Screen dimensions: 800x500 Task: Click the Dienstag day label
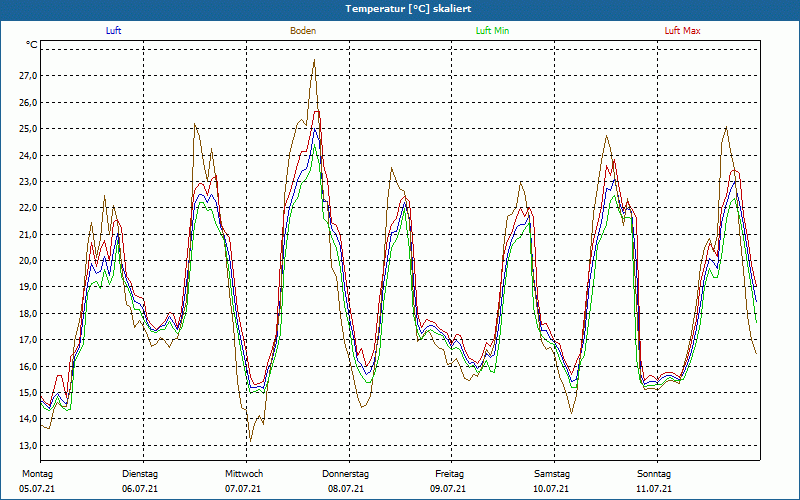coord(140,474)
